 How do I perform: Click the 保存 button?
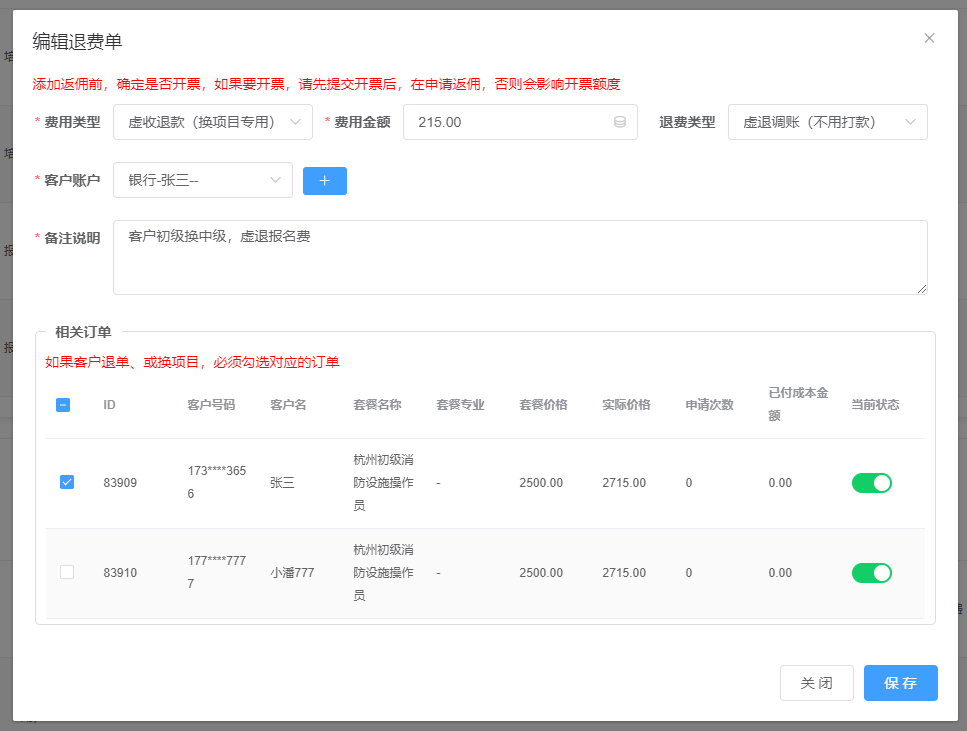[900, 683]
